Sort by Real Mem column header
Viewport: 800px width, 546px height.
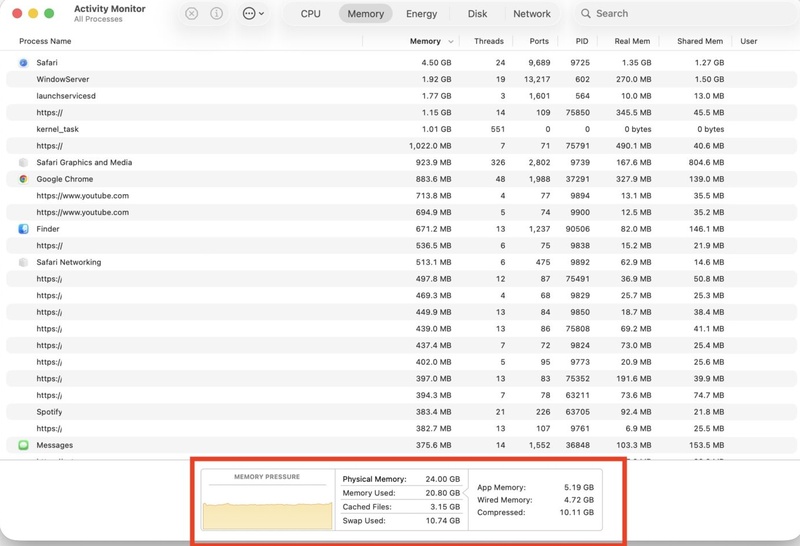coord(632,41)
